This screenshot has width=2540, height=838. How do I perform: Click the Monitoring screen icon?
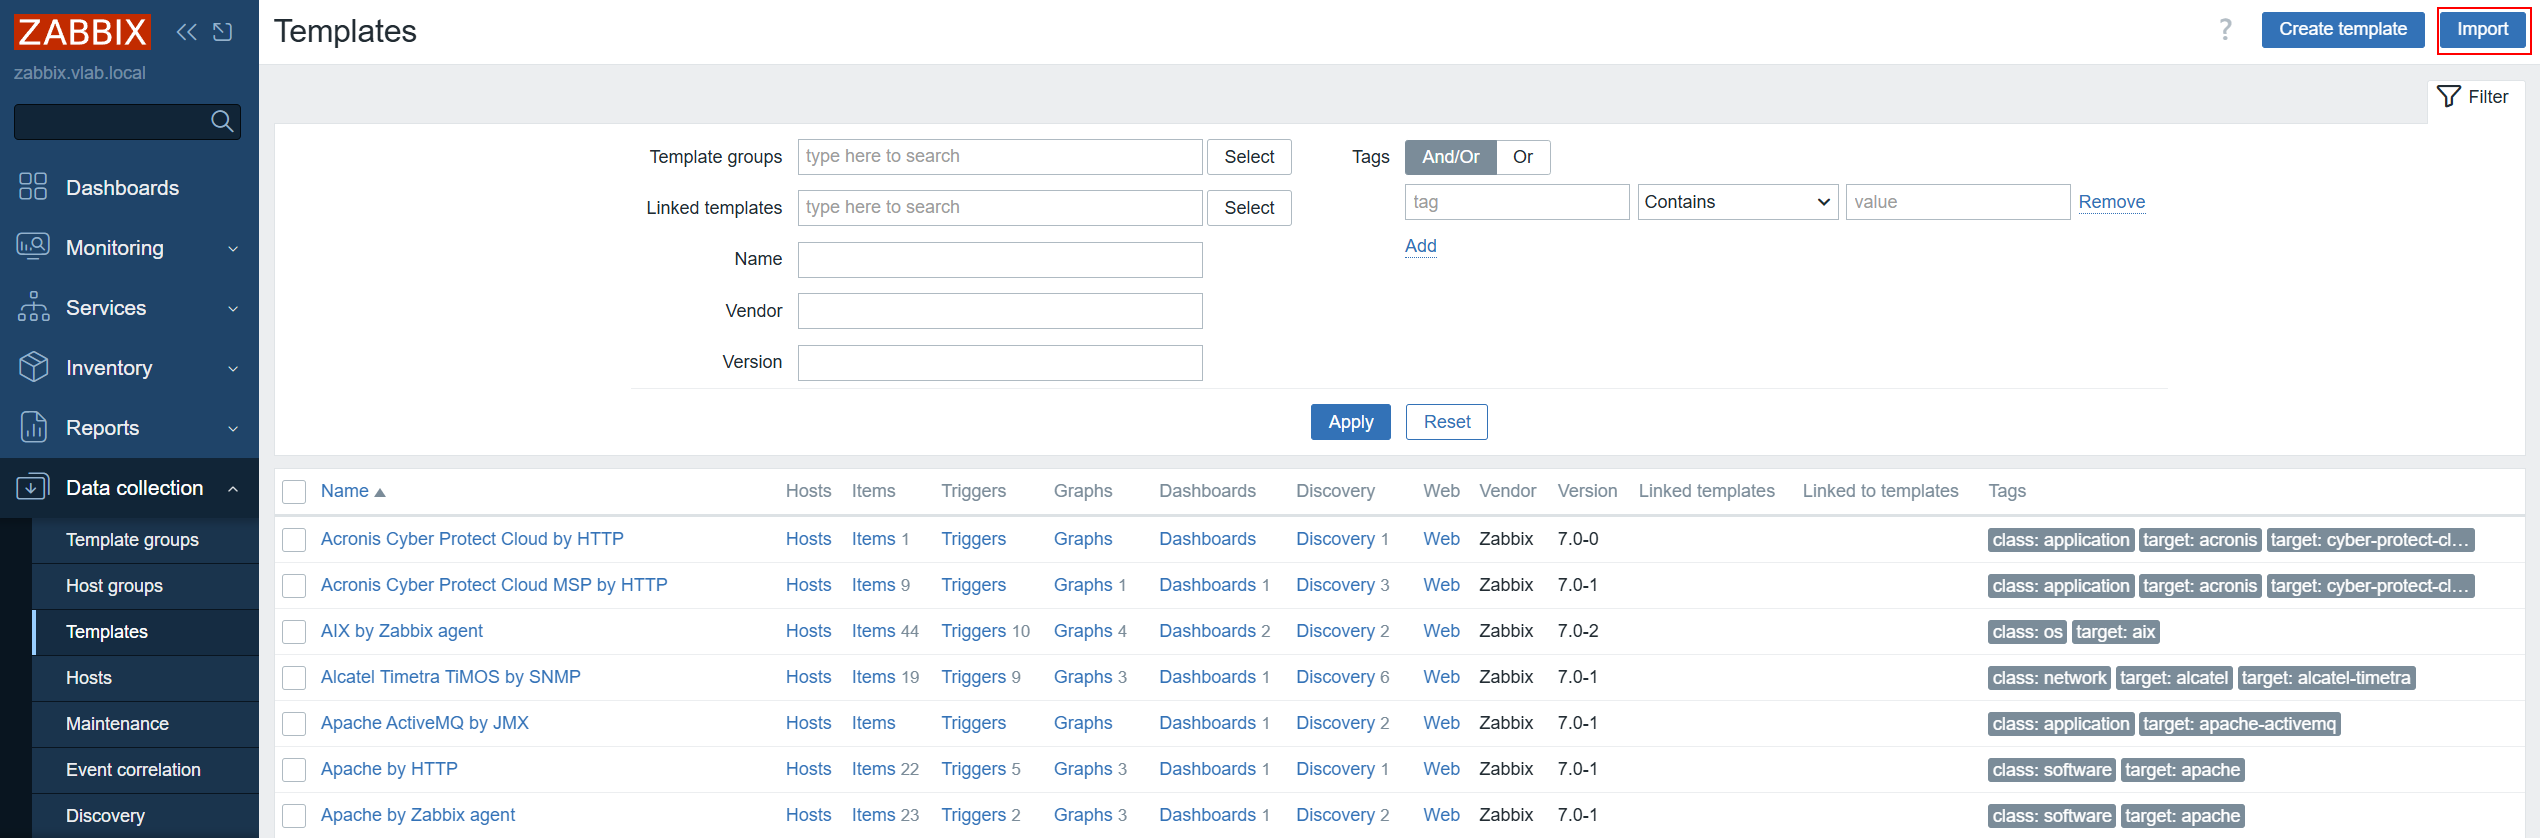point(33,247)
